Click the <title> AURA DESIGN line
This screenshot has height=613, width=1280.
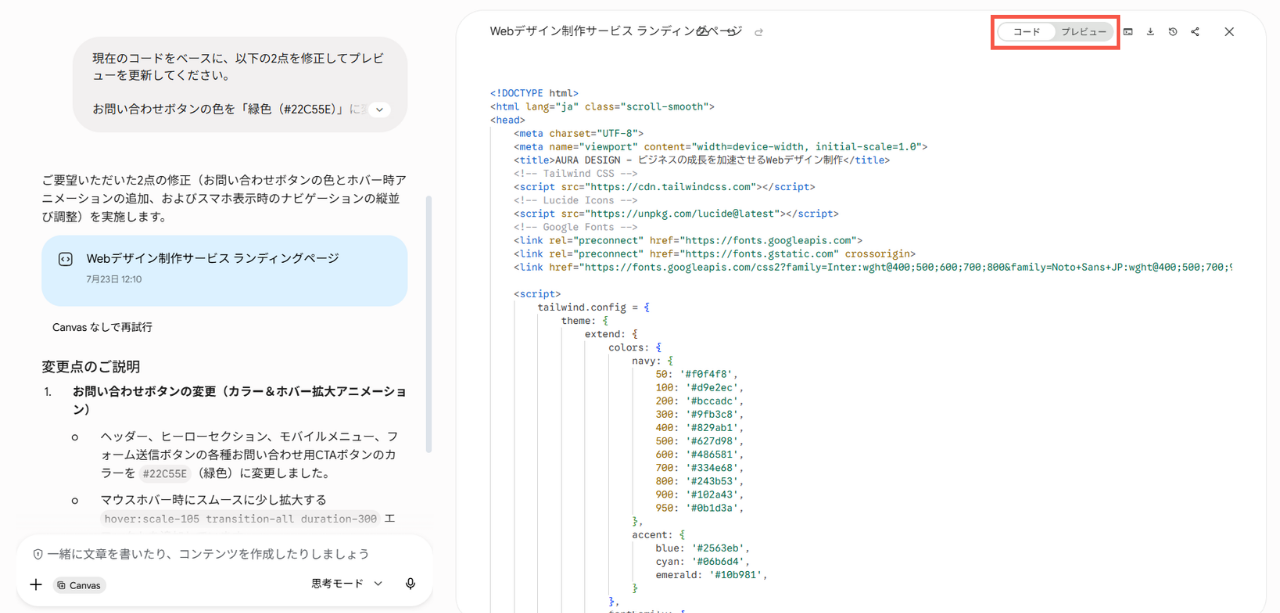(x=701, y=159)
